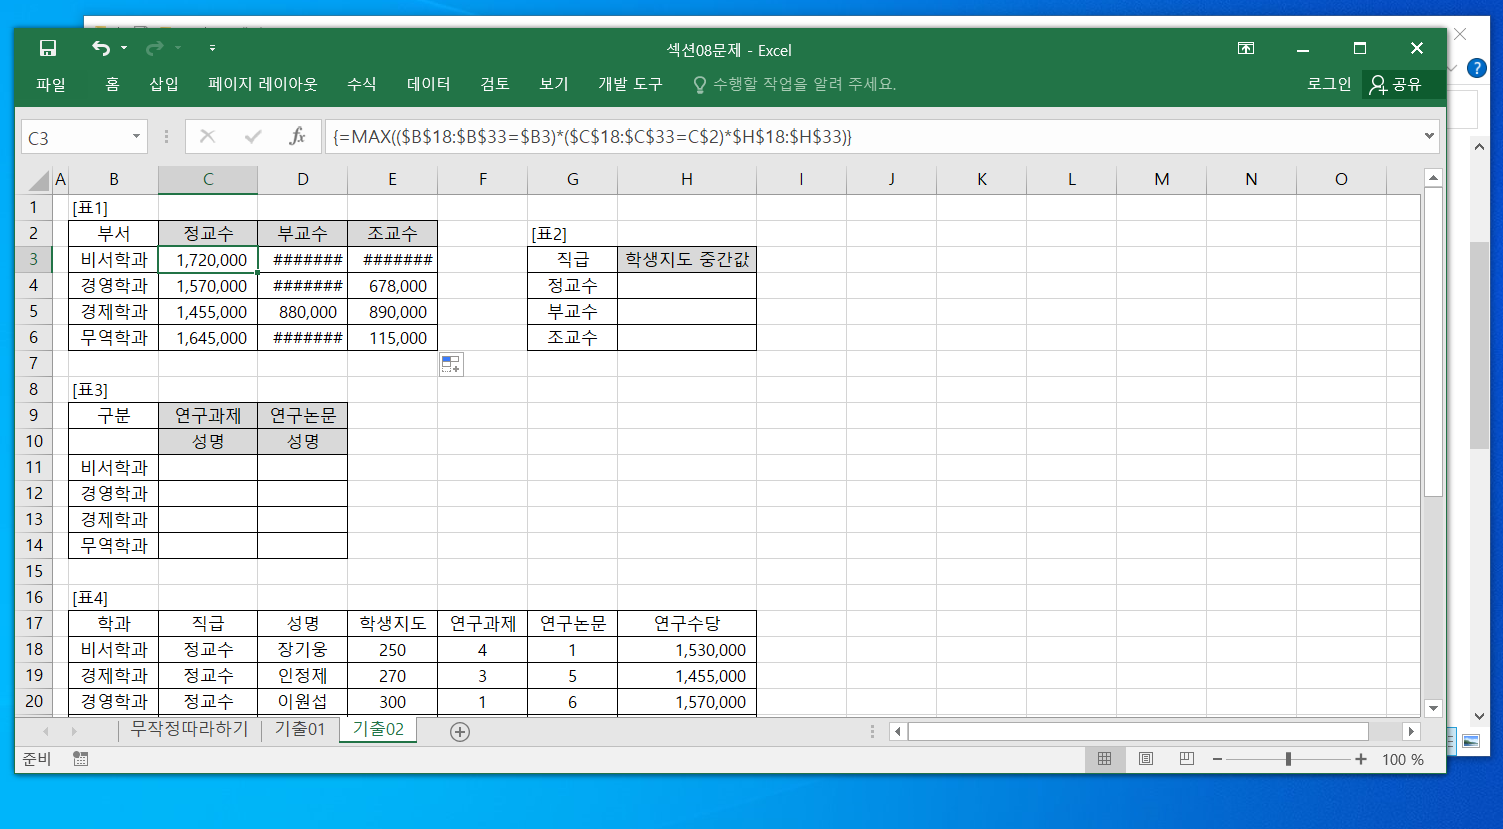Click the Save icon in title bar

coord(47,49)
